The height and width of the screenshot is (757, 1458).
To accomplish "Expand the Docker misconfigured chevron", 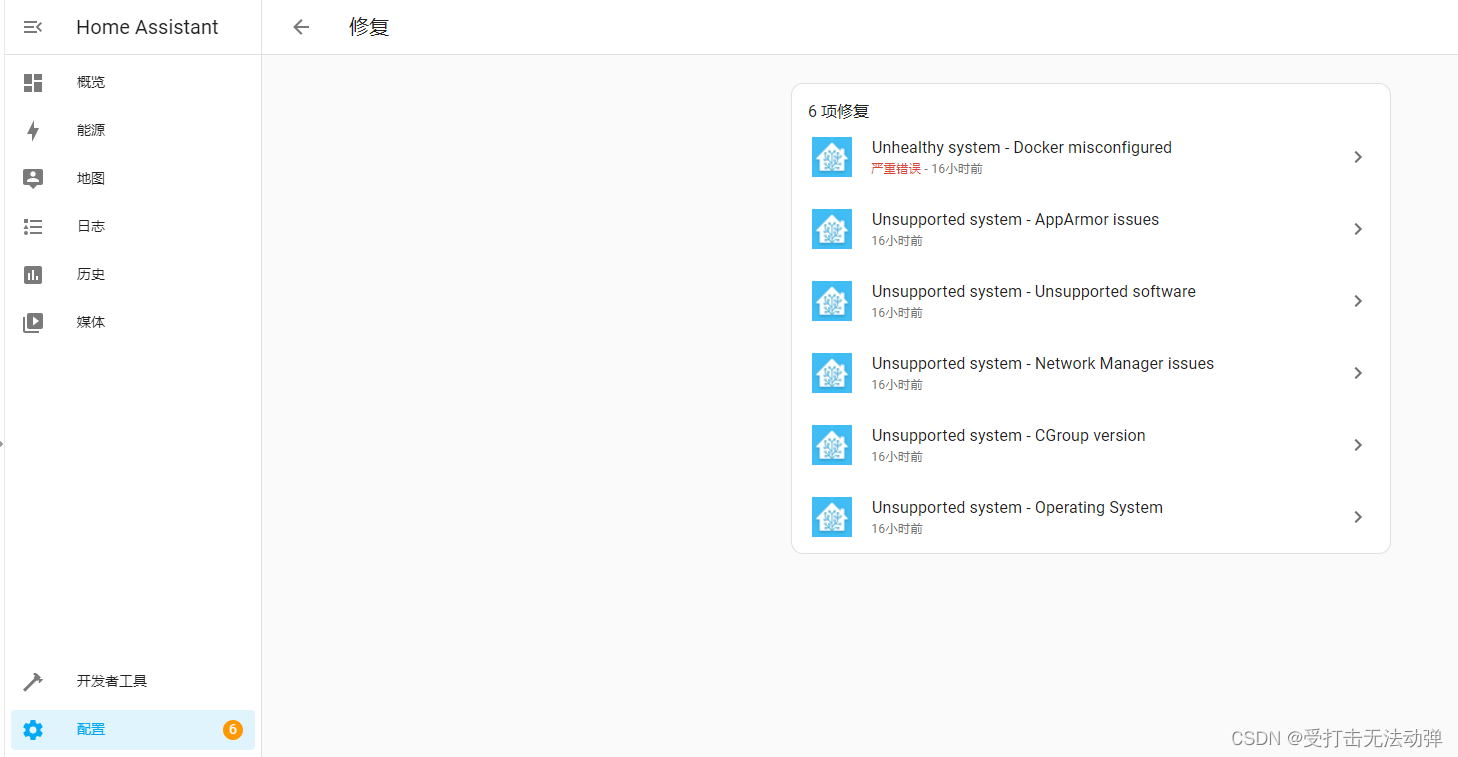I will coord(1358,157).
